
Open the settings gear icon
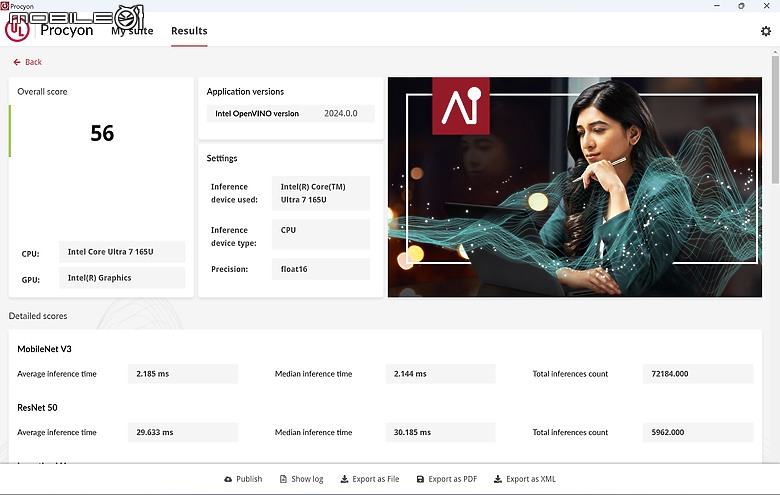[766, 31]
